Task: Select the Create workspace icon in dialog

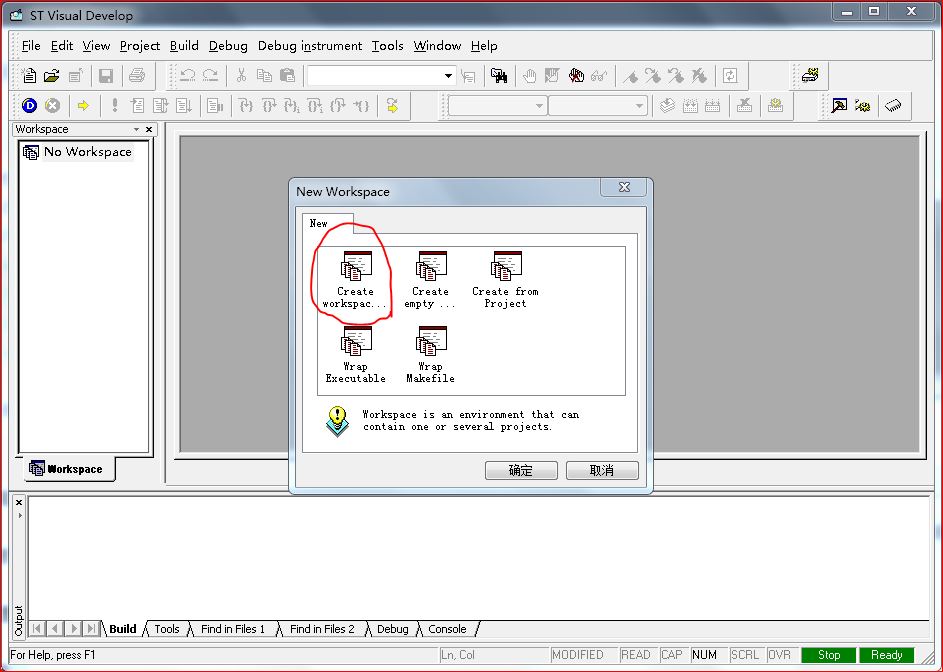Action: coord(355,280)
